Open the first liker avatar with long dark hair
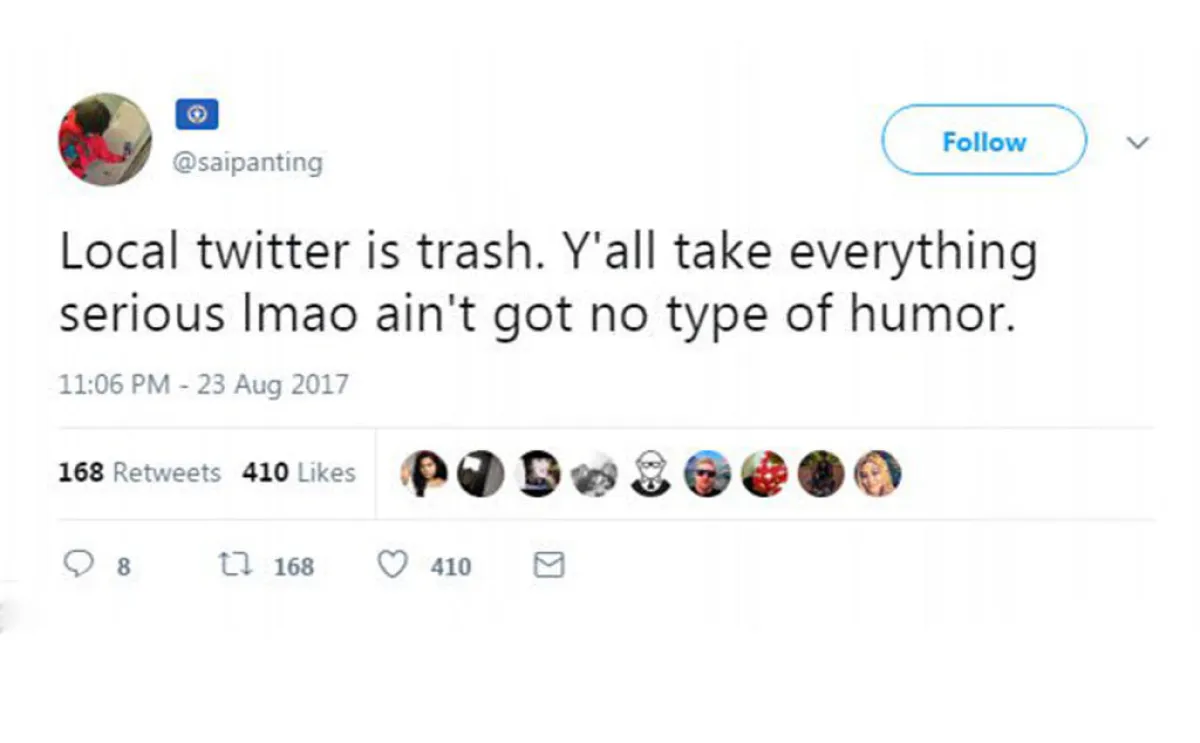Screen dimensions: 1200x743 (x=424, y=473)
